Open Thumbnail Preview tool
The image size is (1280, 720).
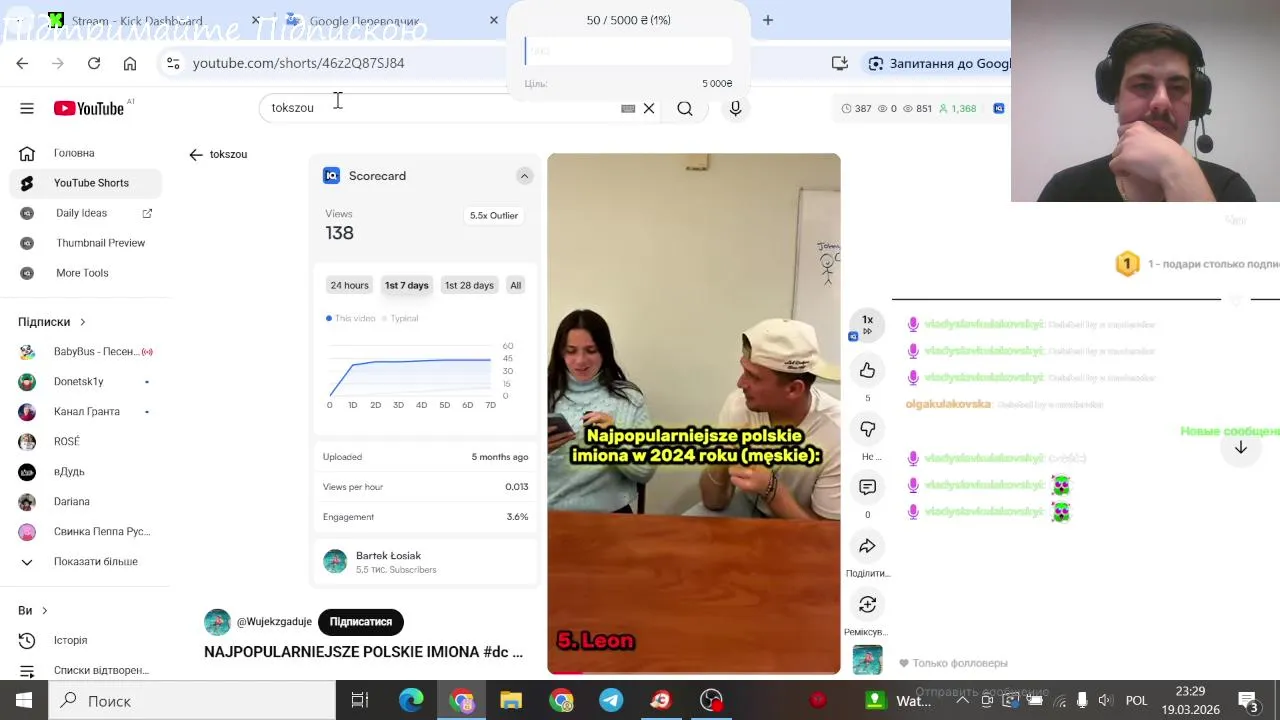pos(85,243)
